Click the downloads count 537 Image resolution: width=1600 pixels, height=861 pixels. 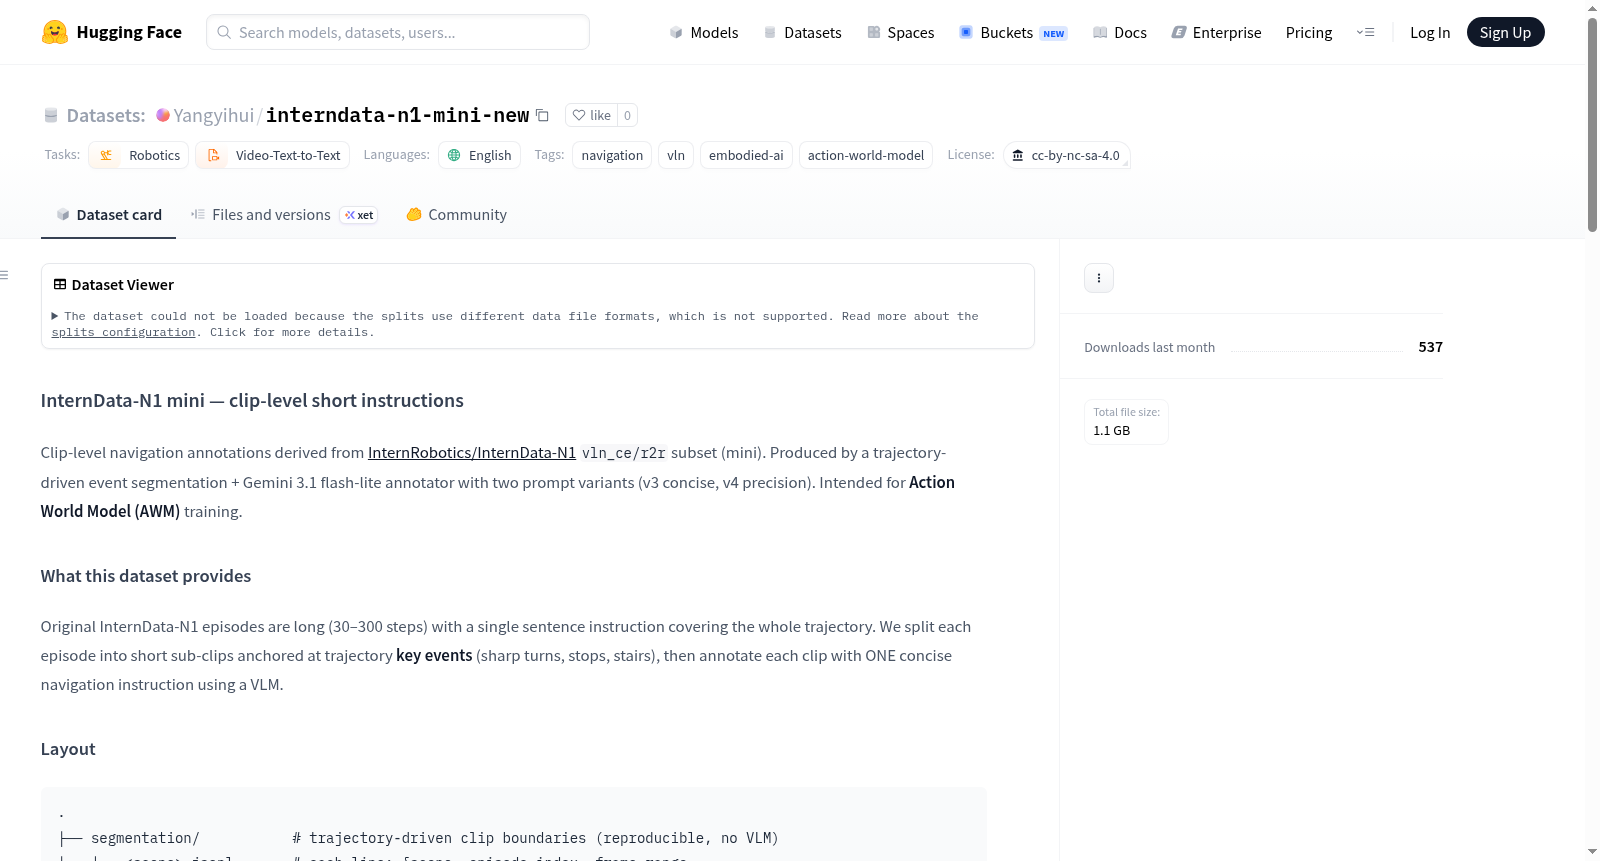pos(1430,347)
